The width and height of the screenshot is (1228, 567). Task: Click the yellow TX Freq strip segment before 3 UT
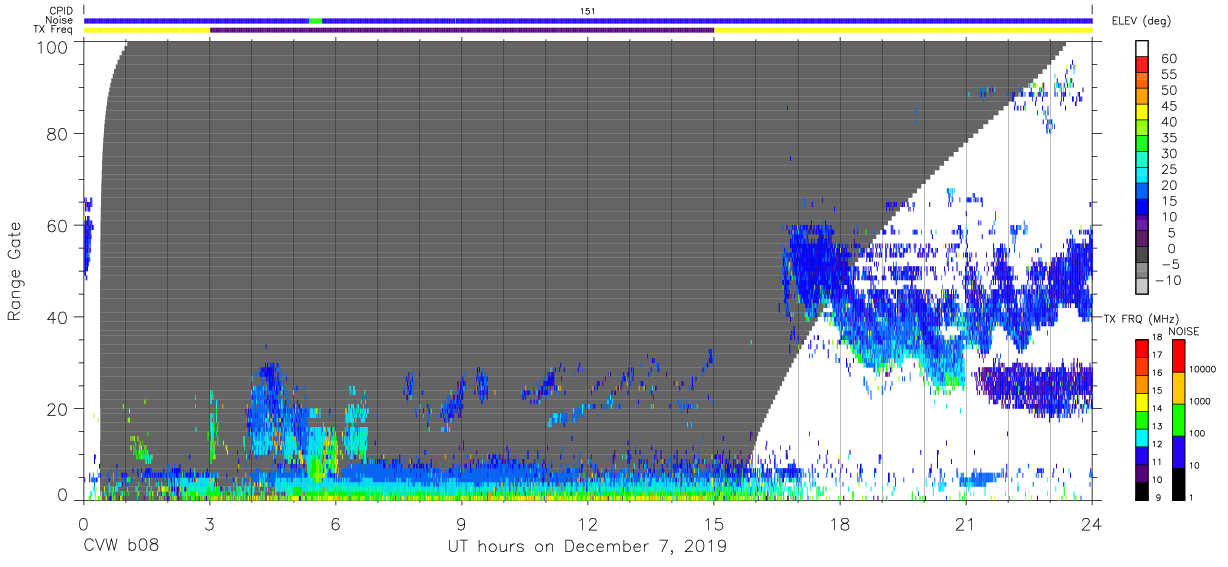point(147,30)
